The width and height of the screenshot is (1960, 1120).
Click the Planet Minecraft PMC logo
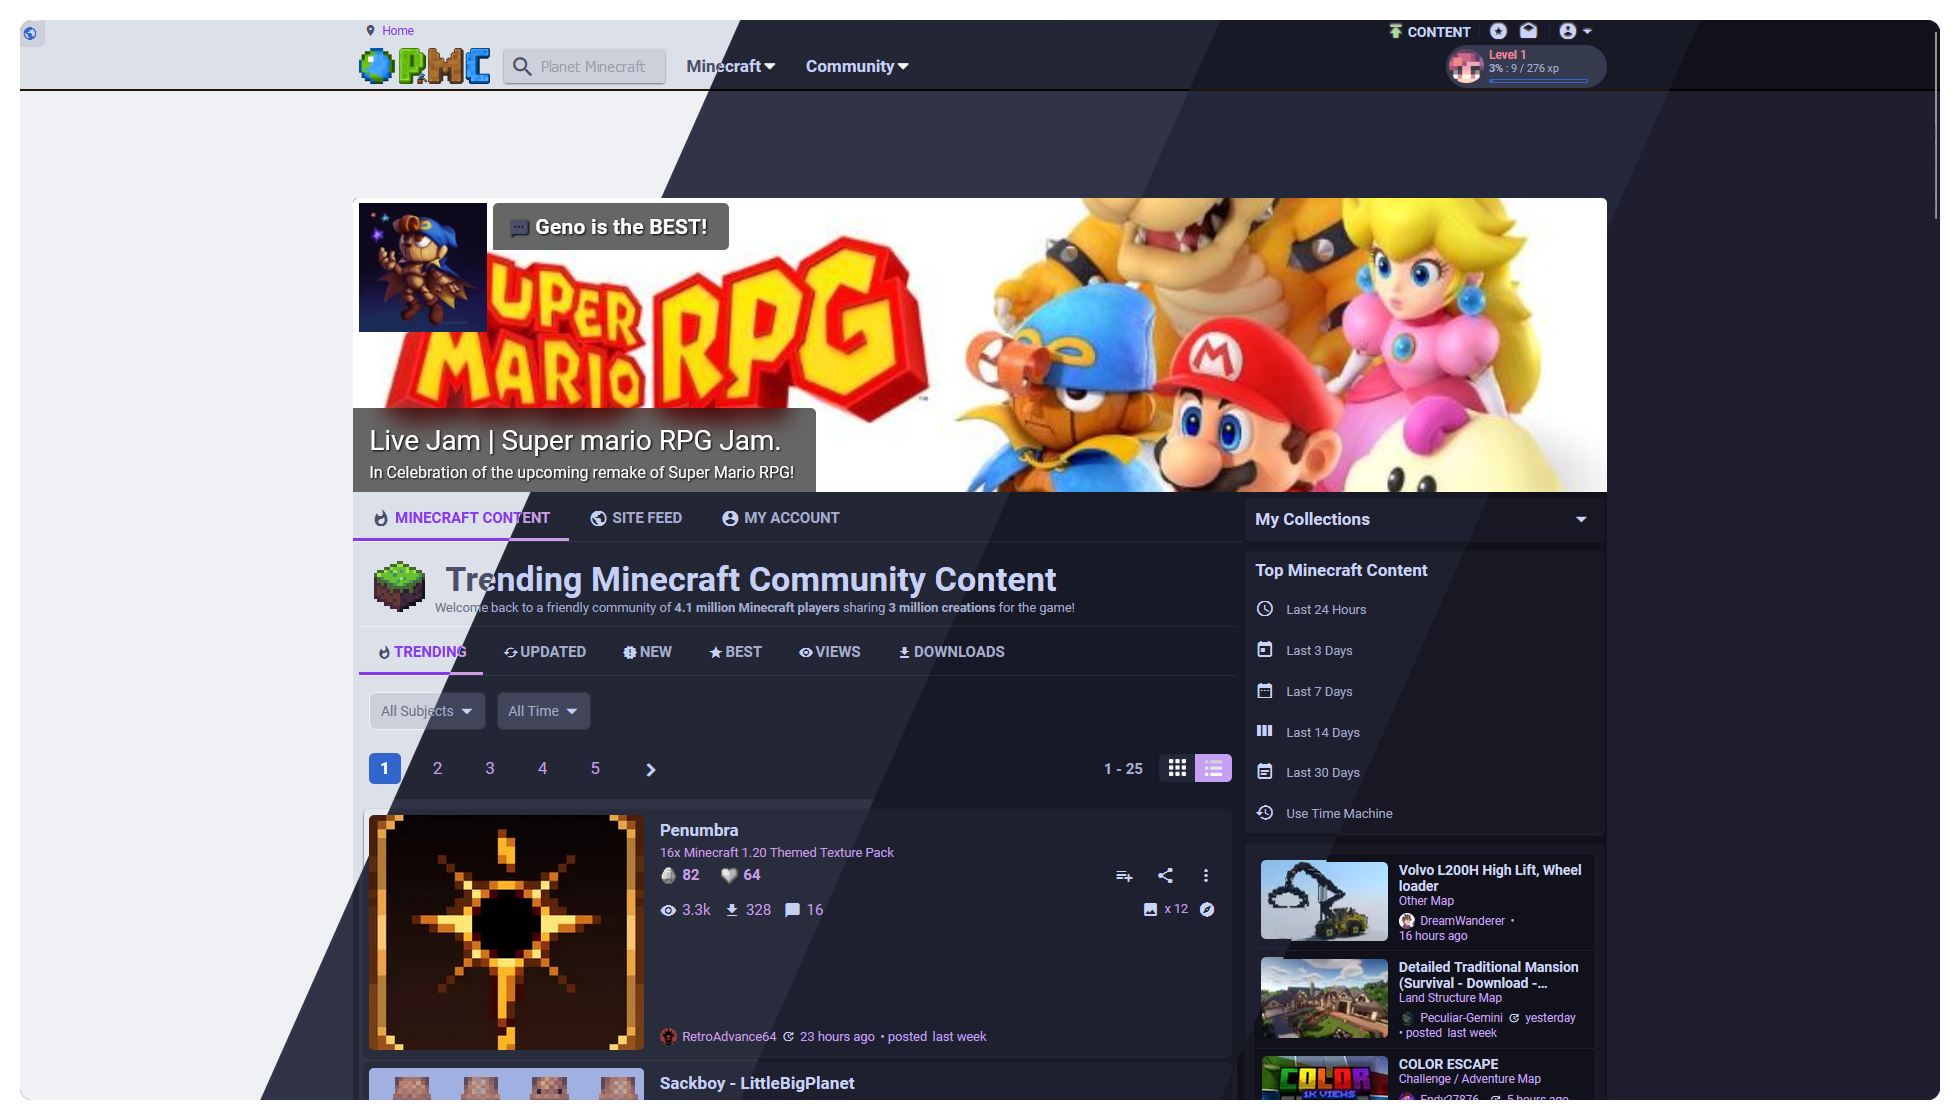(x=425, y=66)
